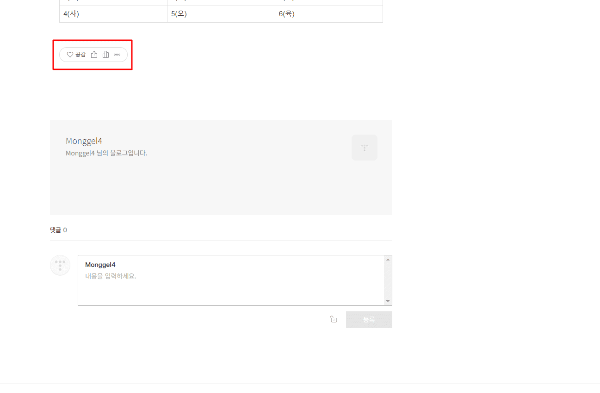Click the blog profile thumbnail in author box
The width and height of the screenshot is (600, 393).
click(x=364, y=147)
